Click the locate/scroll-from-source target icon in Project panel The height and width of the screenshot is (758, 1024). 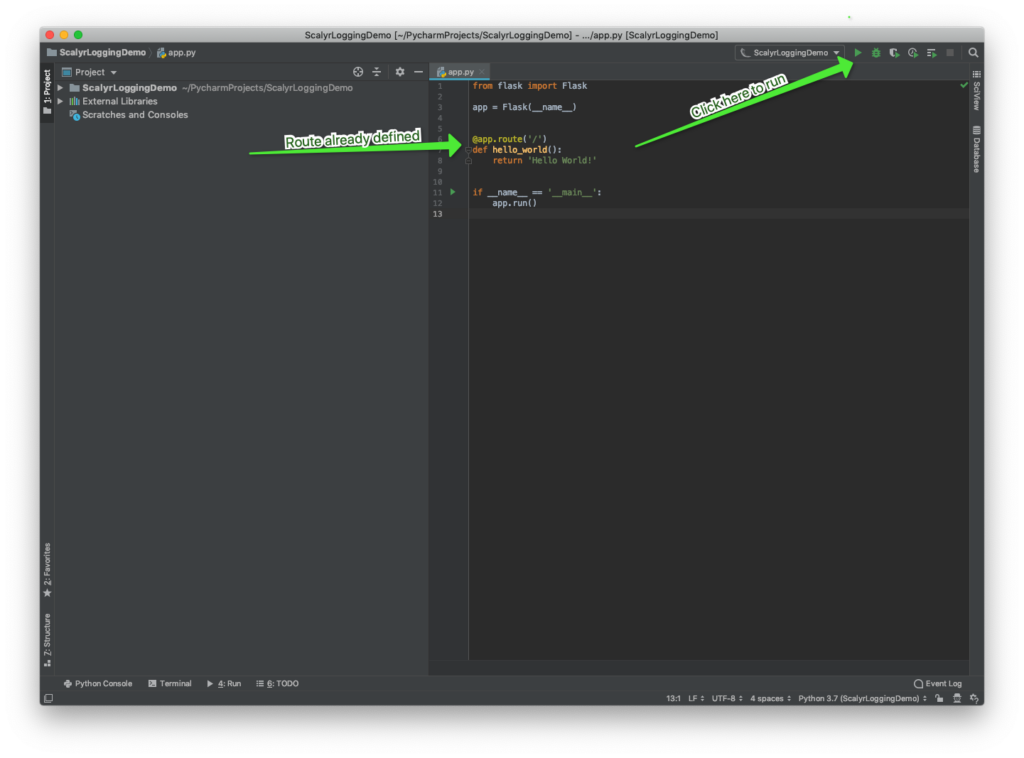click(358, 72)
